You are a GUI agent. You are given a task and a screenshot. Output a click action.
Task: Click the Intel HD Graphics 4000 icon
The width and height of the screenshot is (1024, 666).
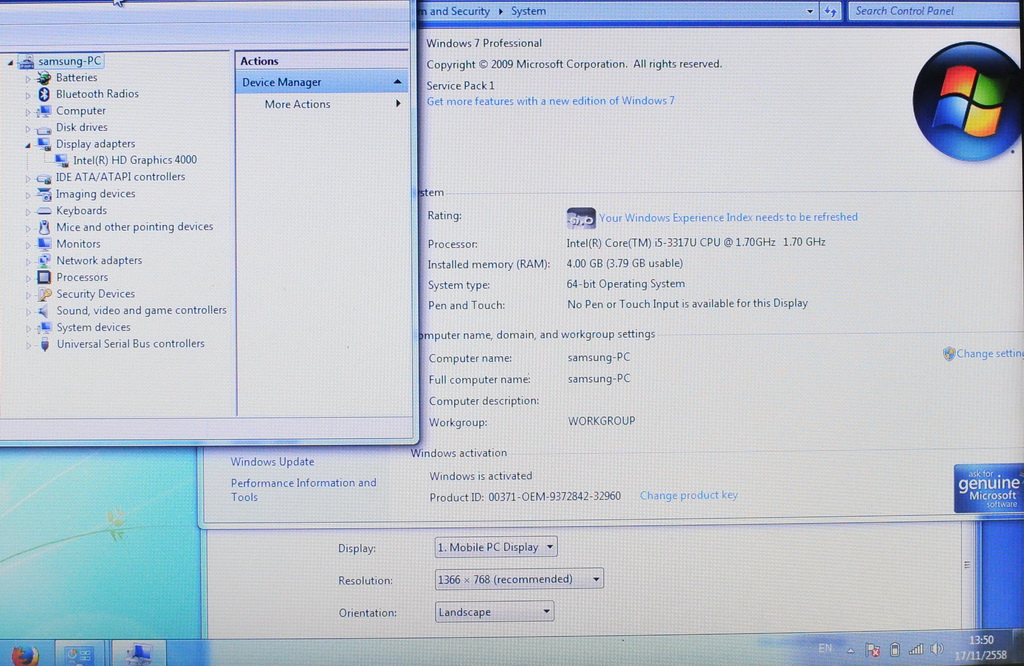[x=61, y=161]
